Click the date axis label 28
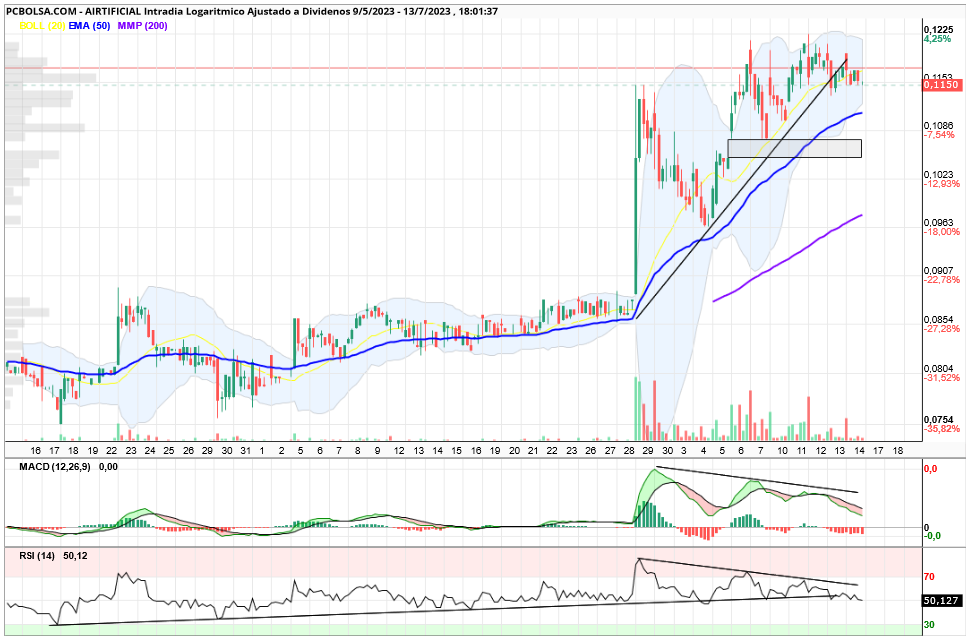970x640 pixels. pyautogui.click(x=630, y=451)
